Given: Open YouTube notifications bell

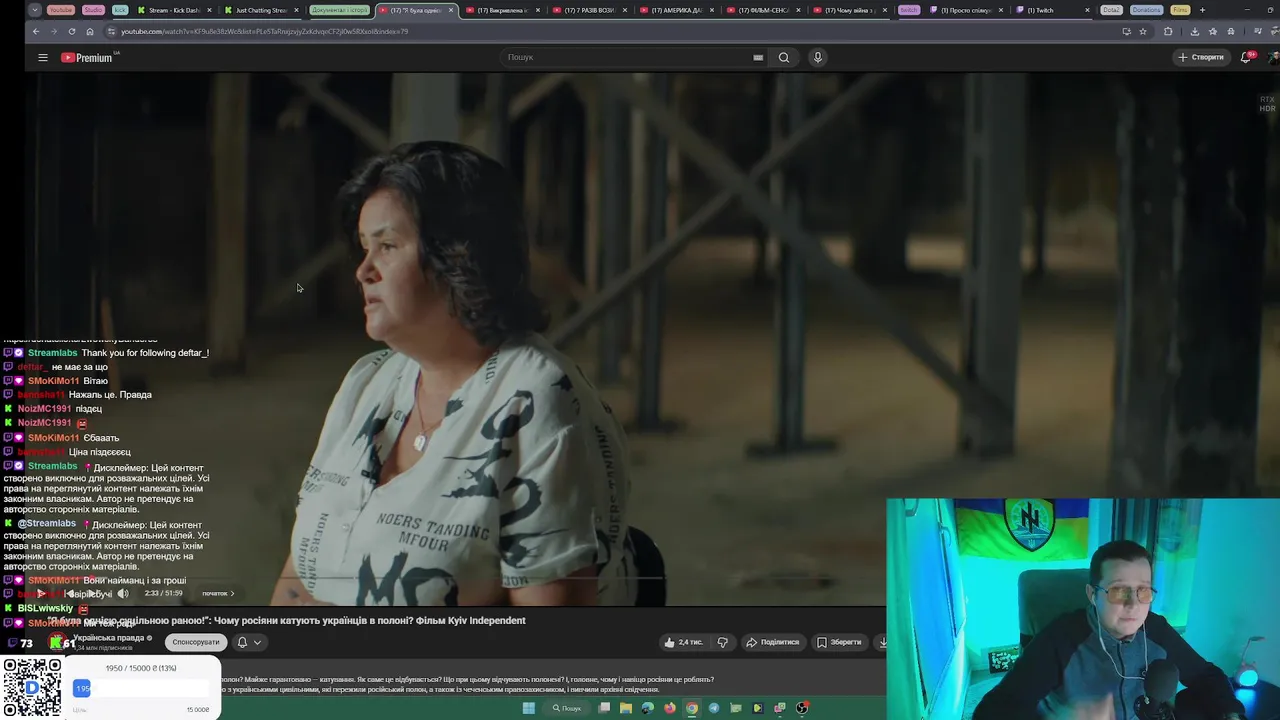Looking at the screenshot, I should 1247,57.
